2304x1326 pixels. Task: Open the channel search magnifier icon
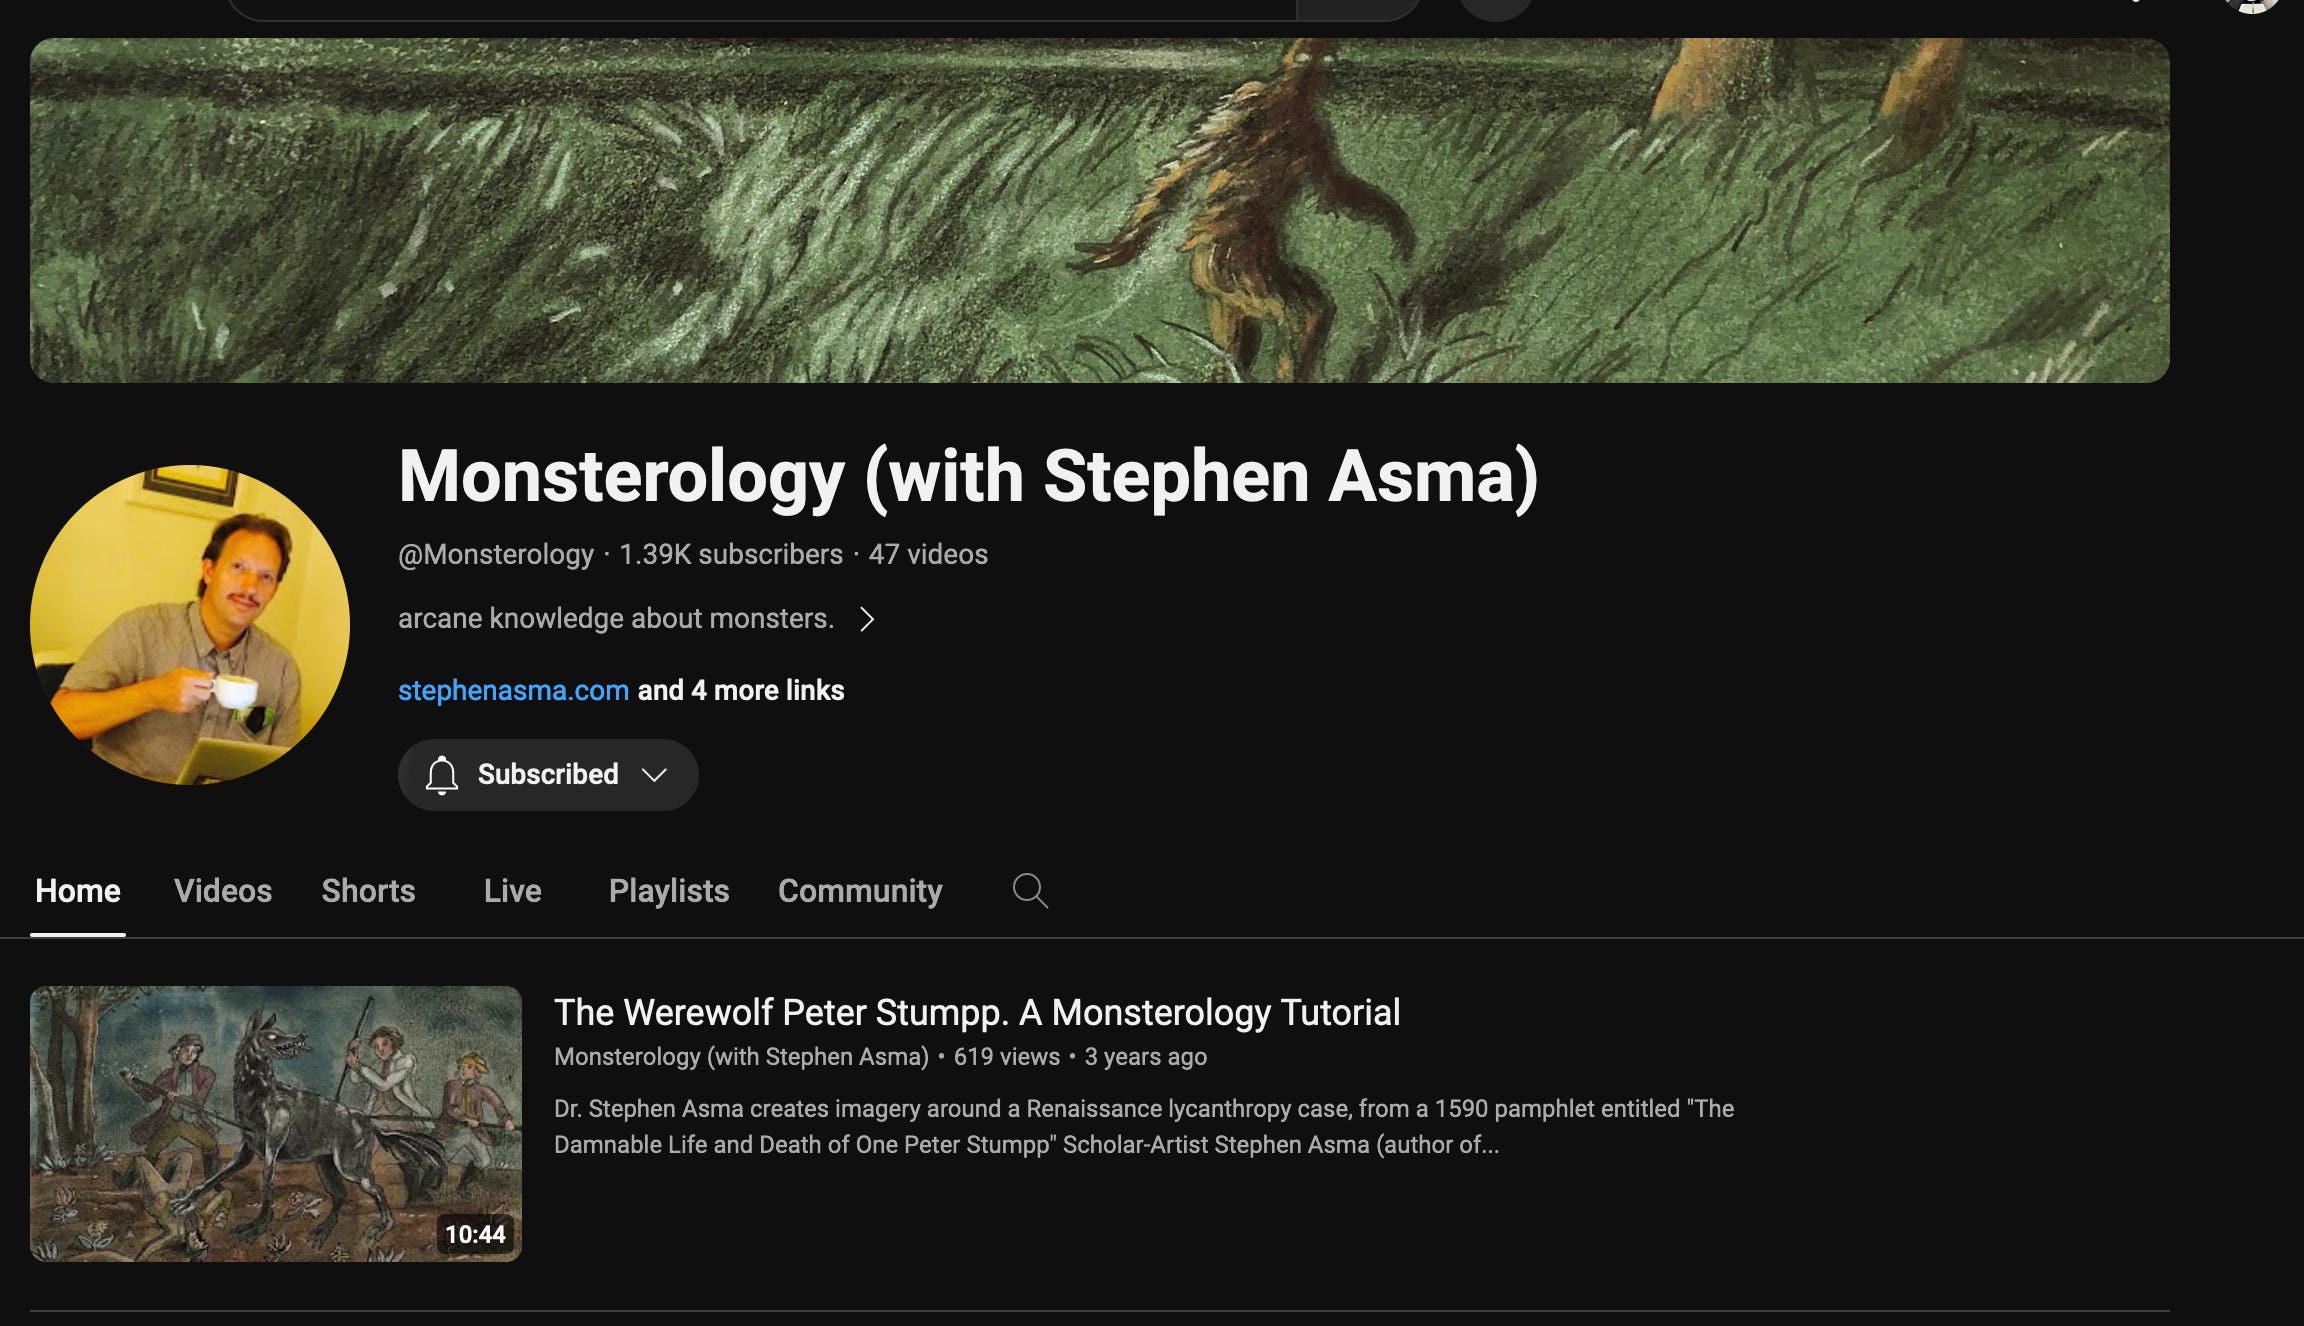[1030, 890]
